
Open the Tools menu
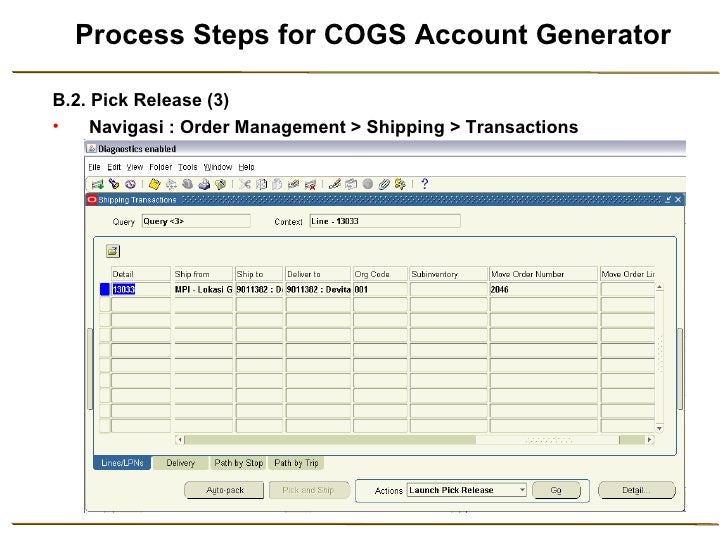pos(188,167)
